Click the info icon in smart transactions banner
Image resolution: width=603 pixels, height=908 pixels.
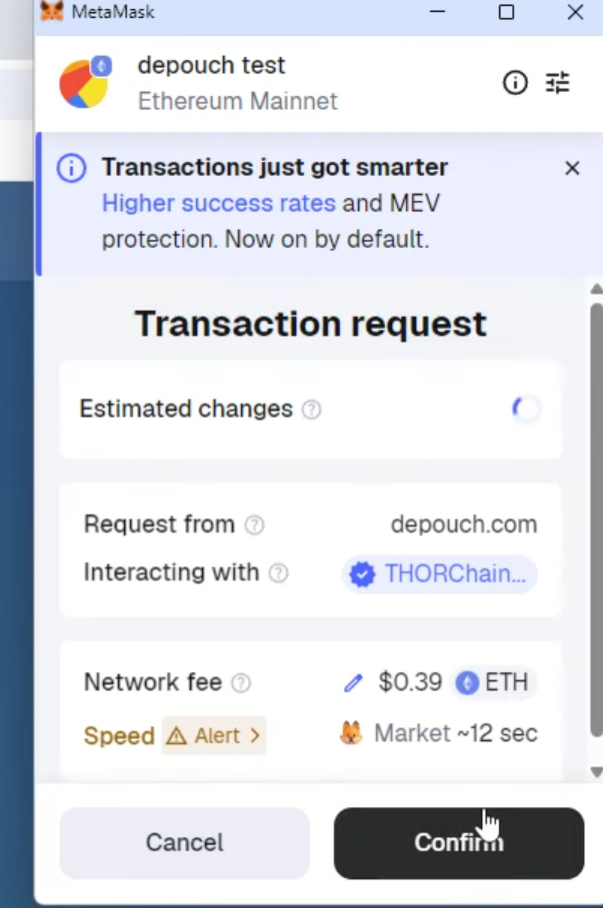pyautogui.click(x=71, y=168)
